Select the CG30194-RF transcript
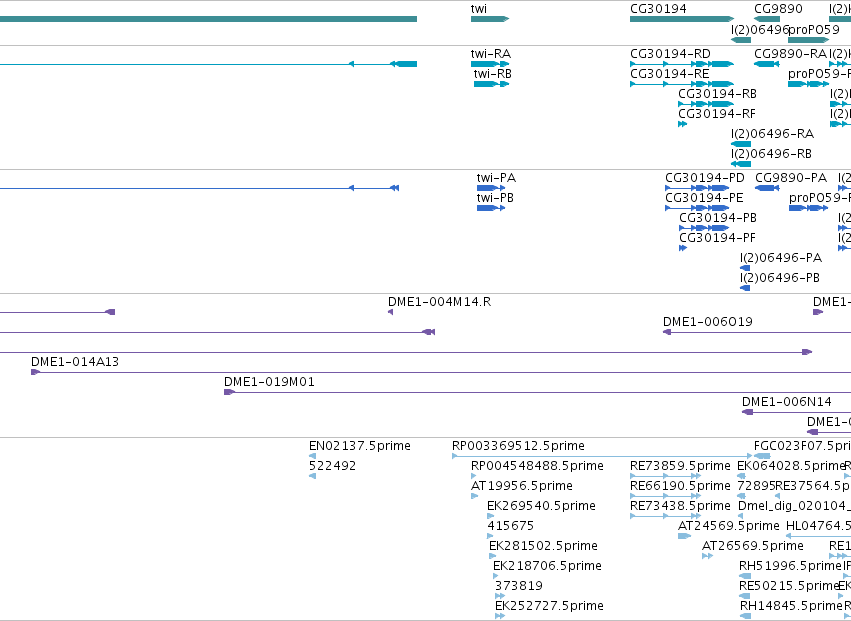Screen dimensions: 851x621 click(682, 124)
